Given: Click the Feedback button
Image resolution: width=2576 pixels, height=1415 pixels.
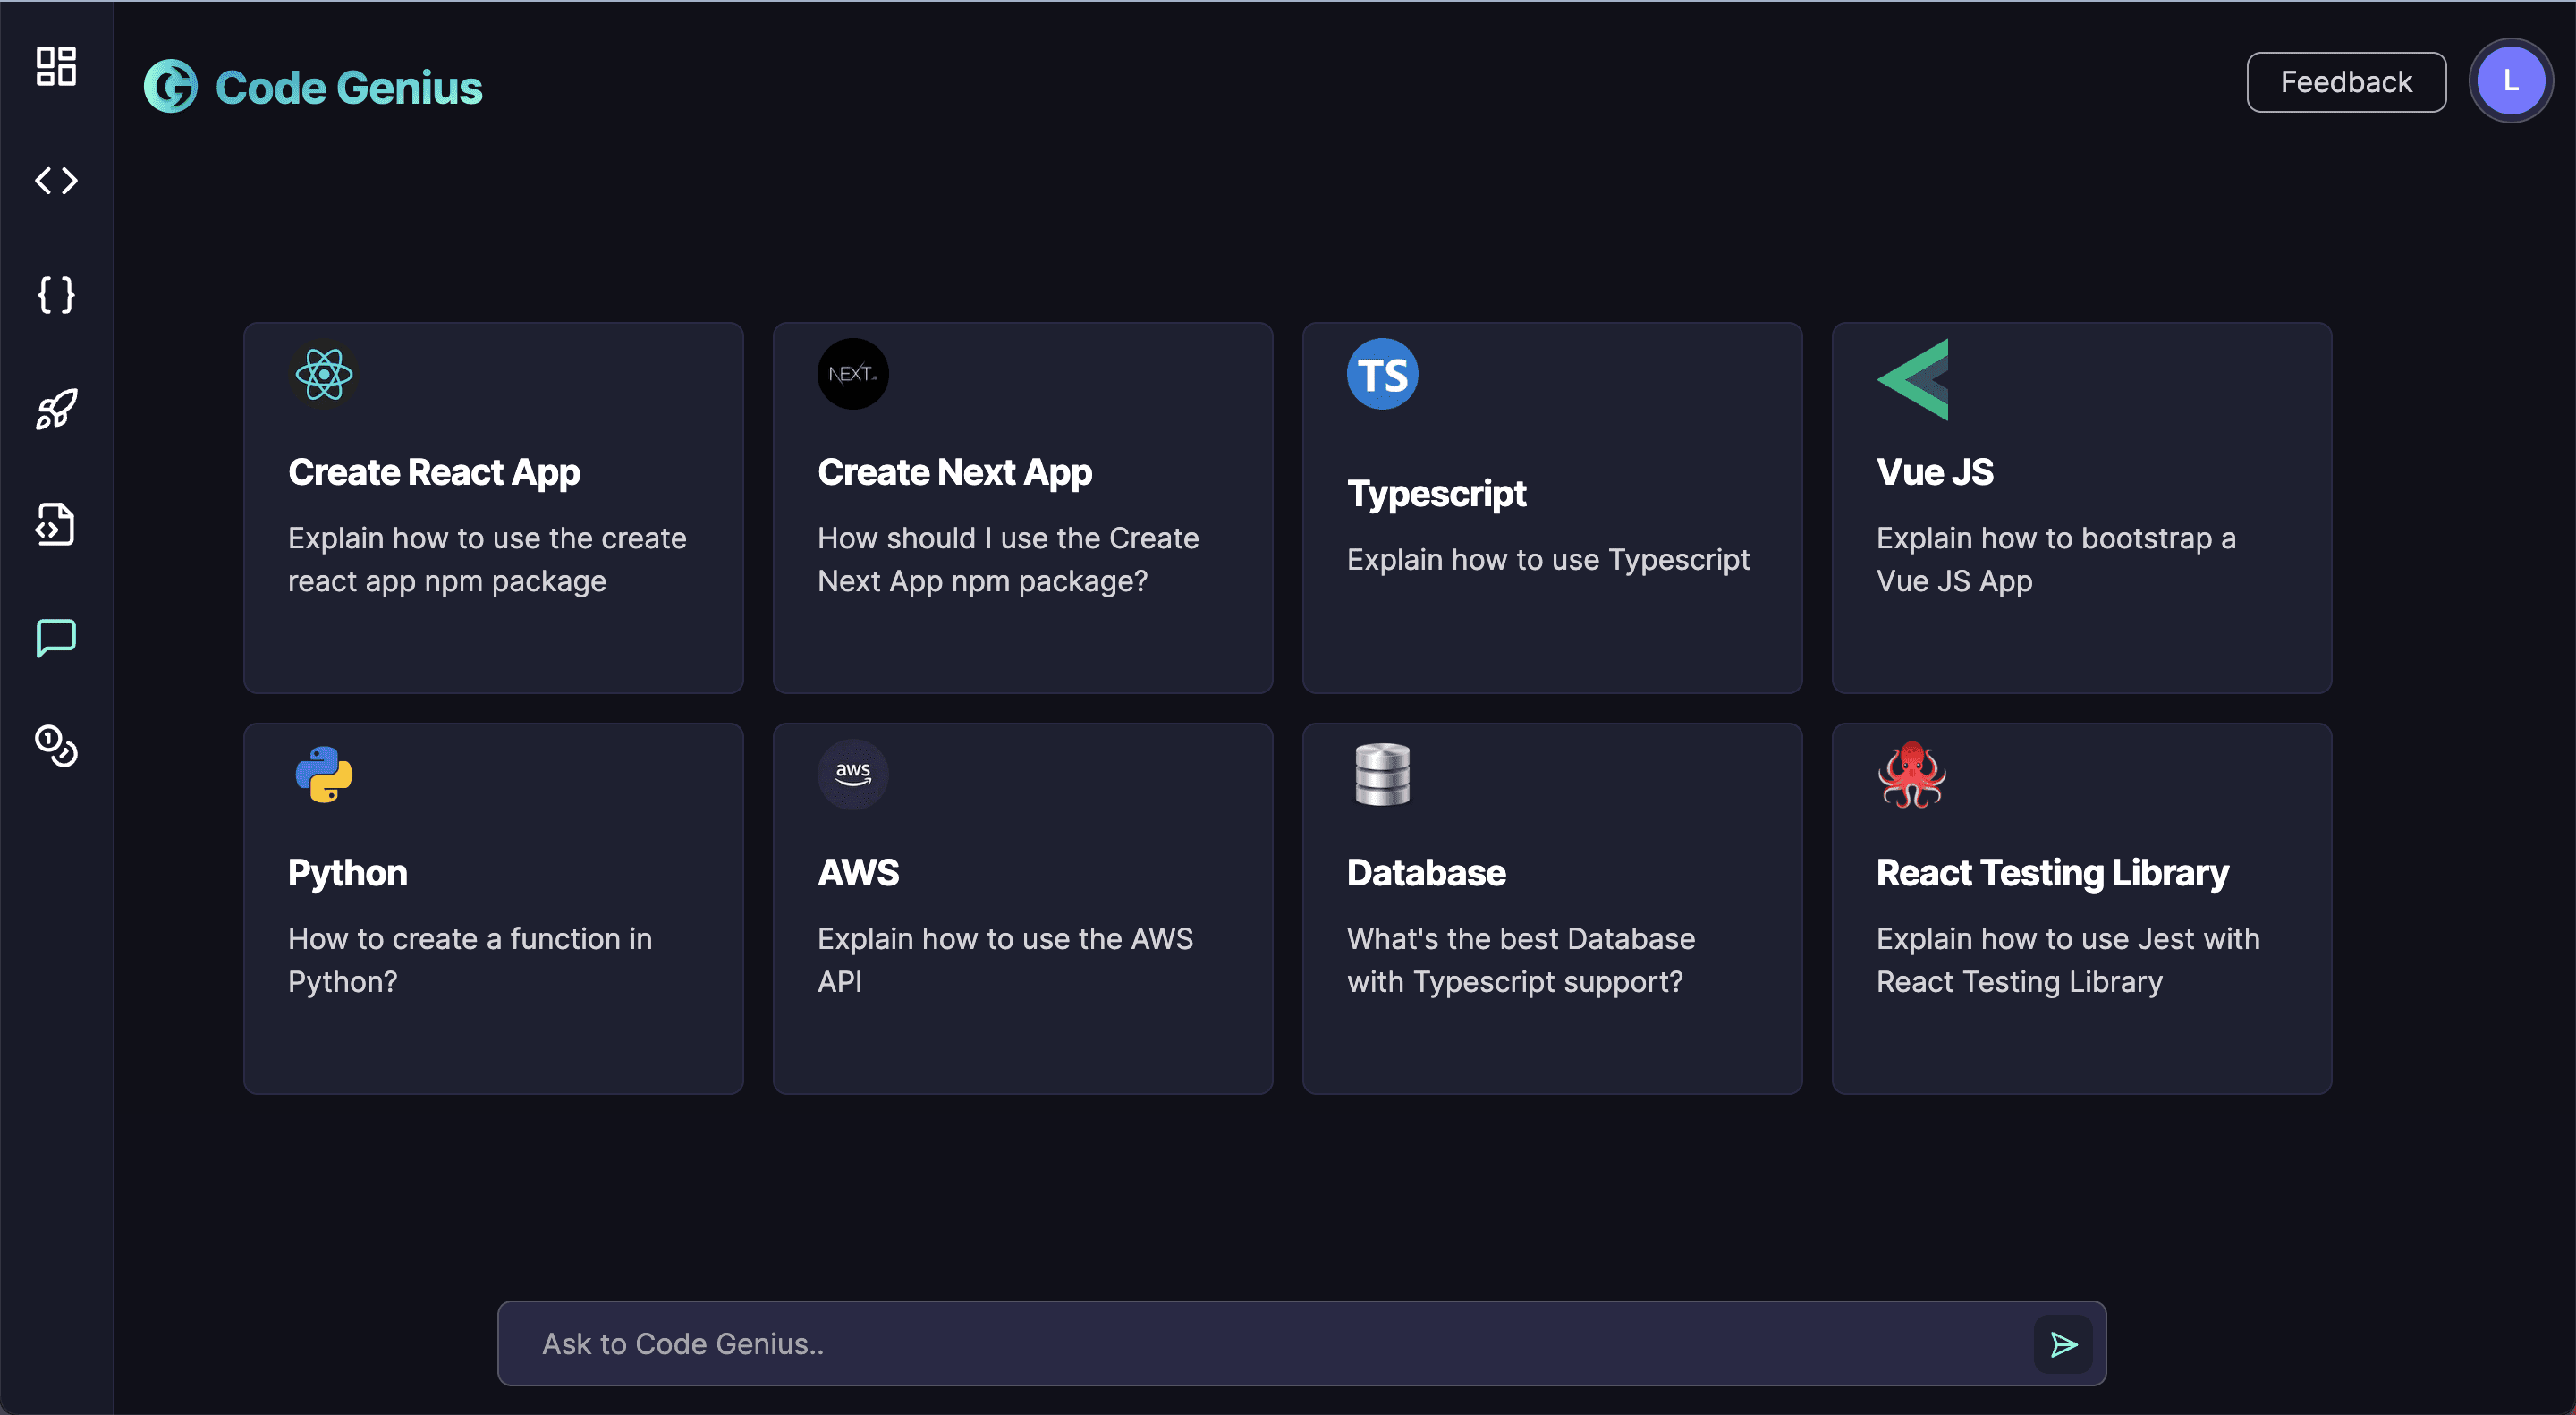Looking at the screenshot, I should coord(2348,82).
